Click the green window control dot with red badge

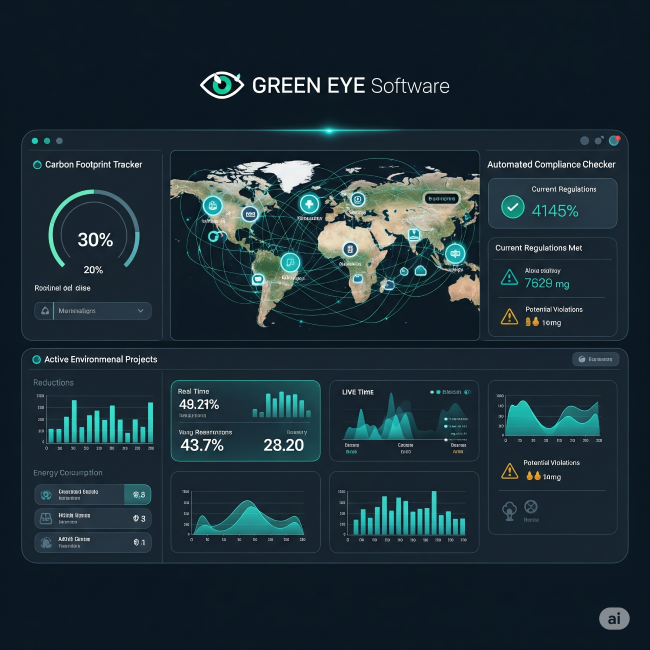(614, 141)
